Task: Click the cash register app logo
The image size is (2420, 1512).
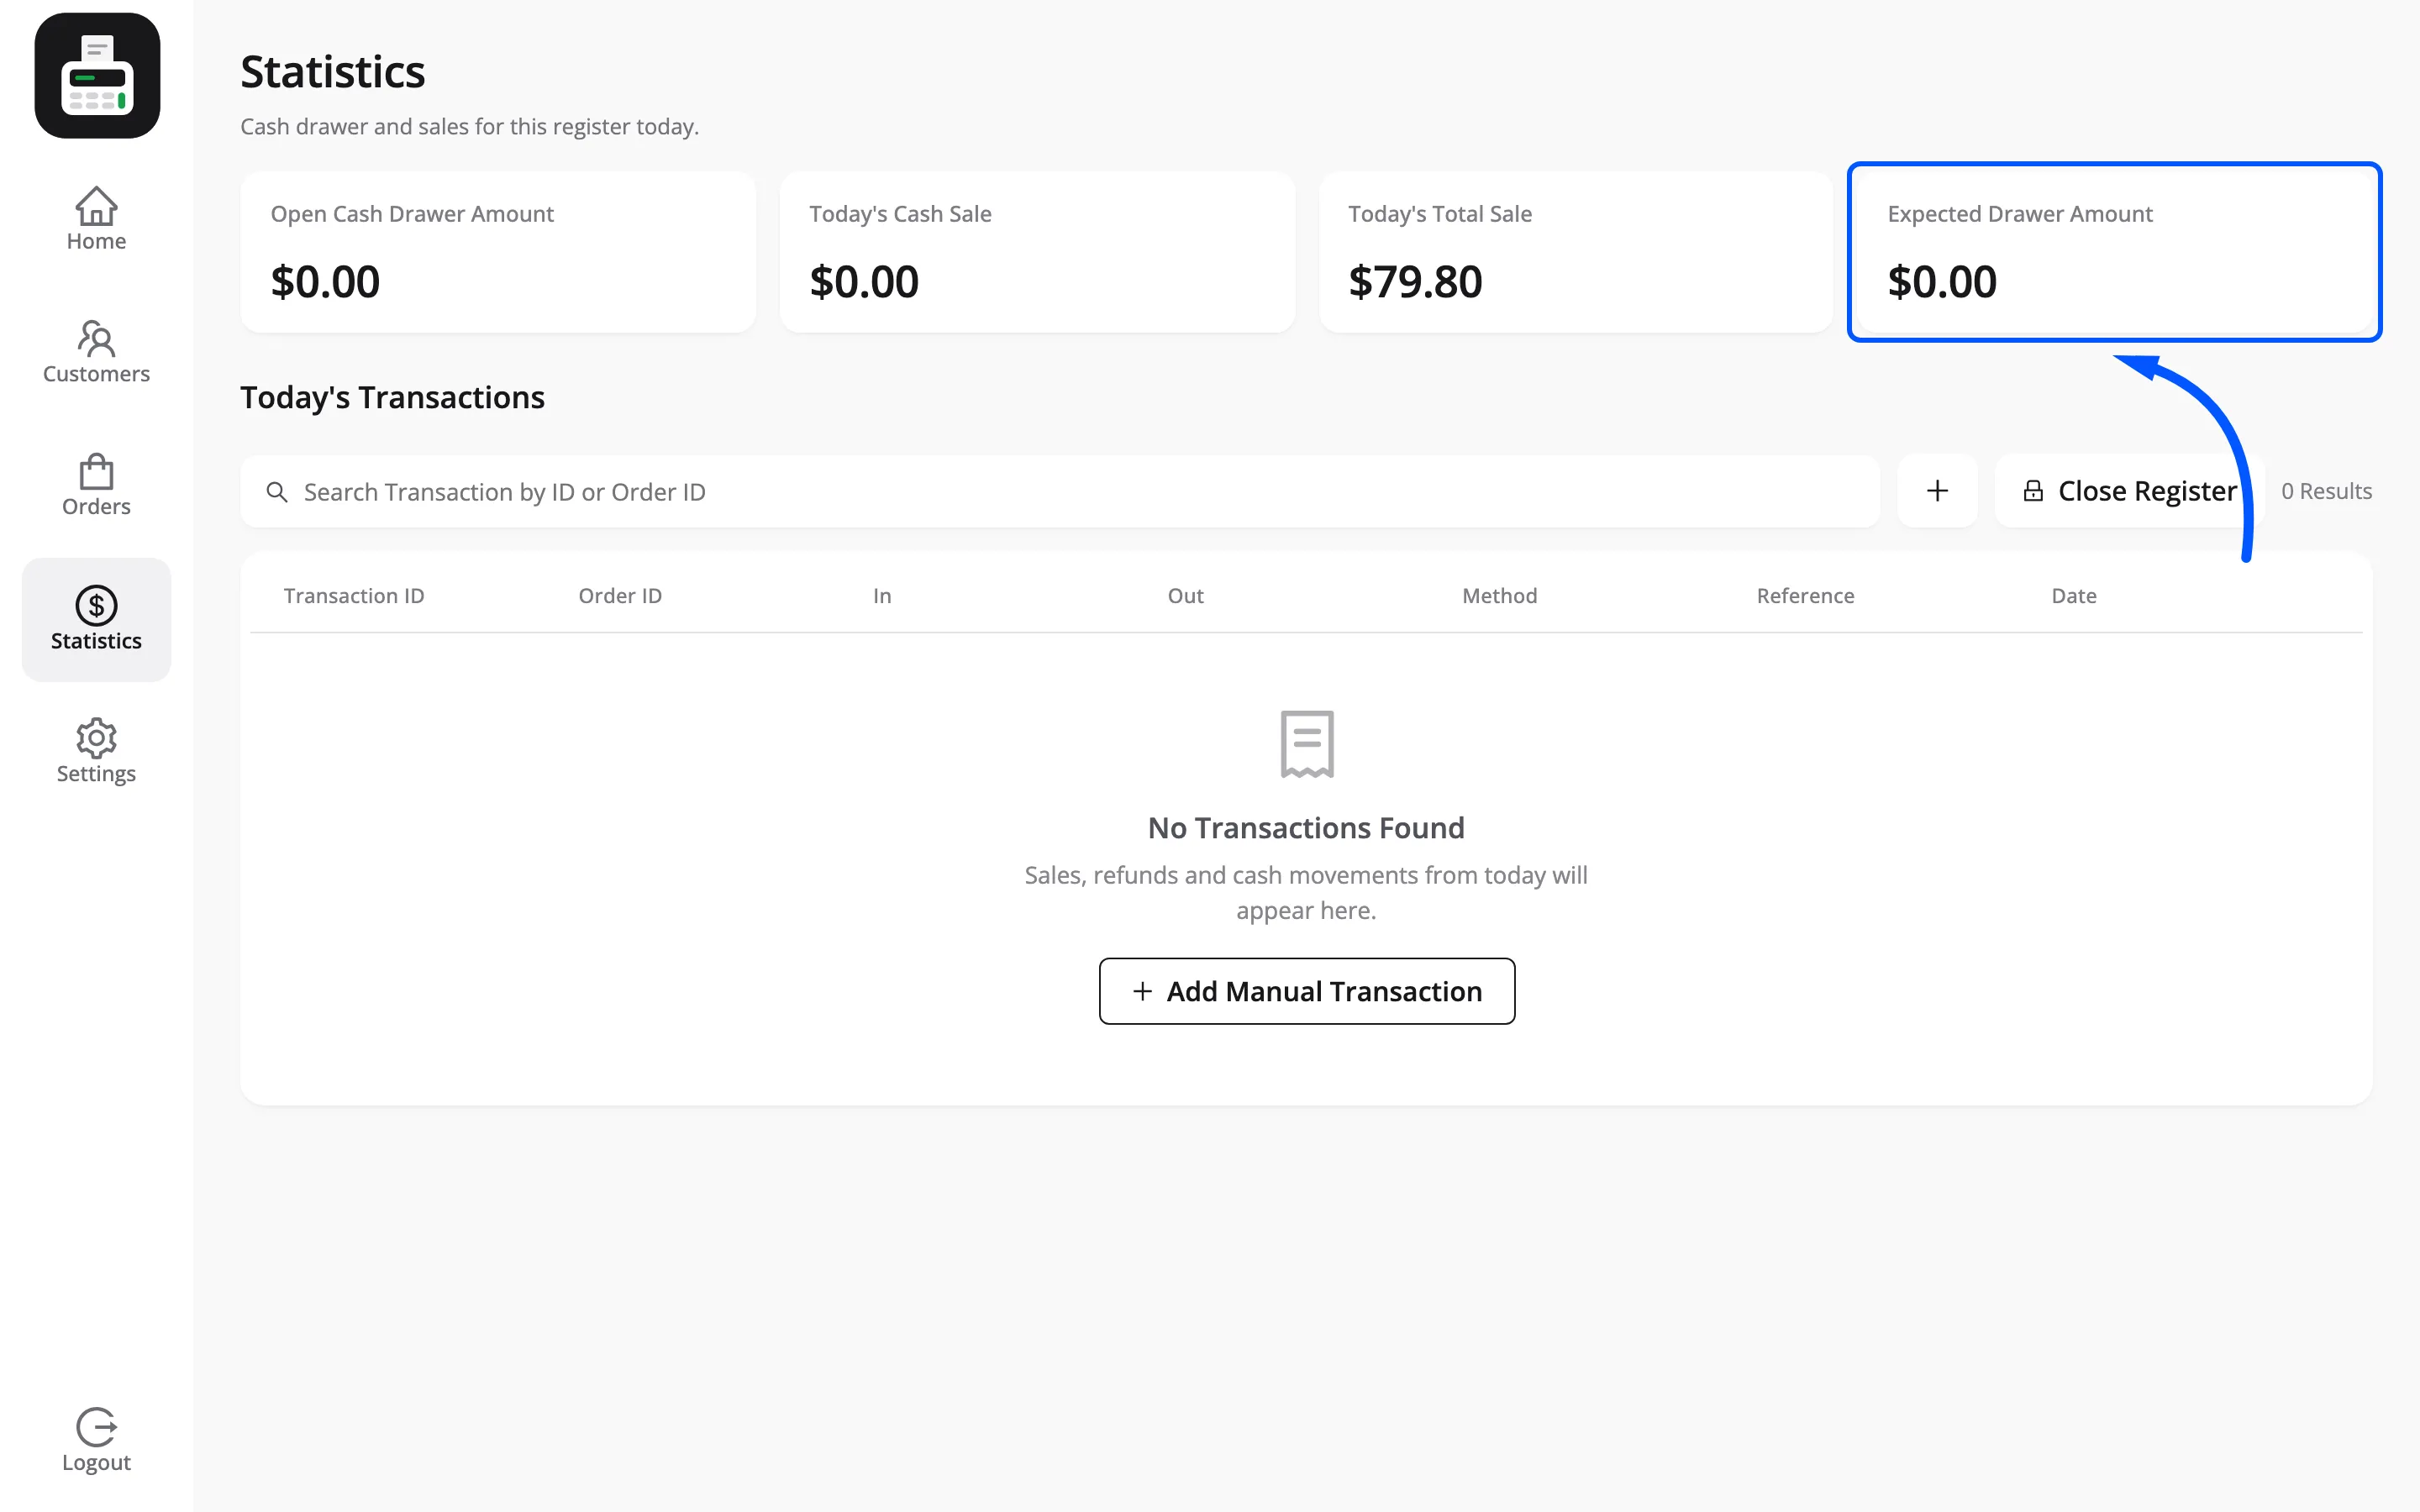Action: click(x=97, y=76)
